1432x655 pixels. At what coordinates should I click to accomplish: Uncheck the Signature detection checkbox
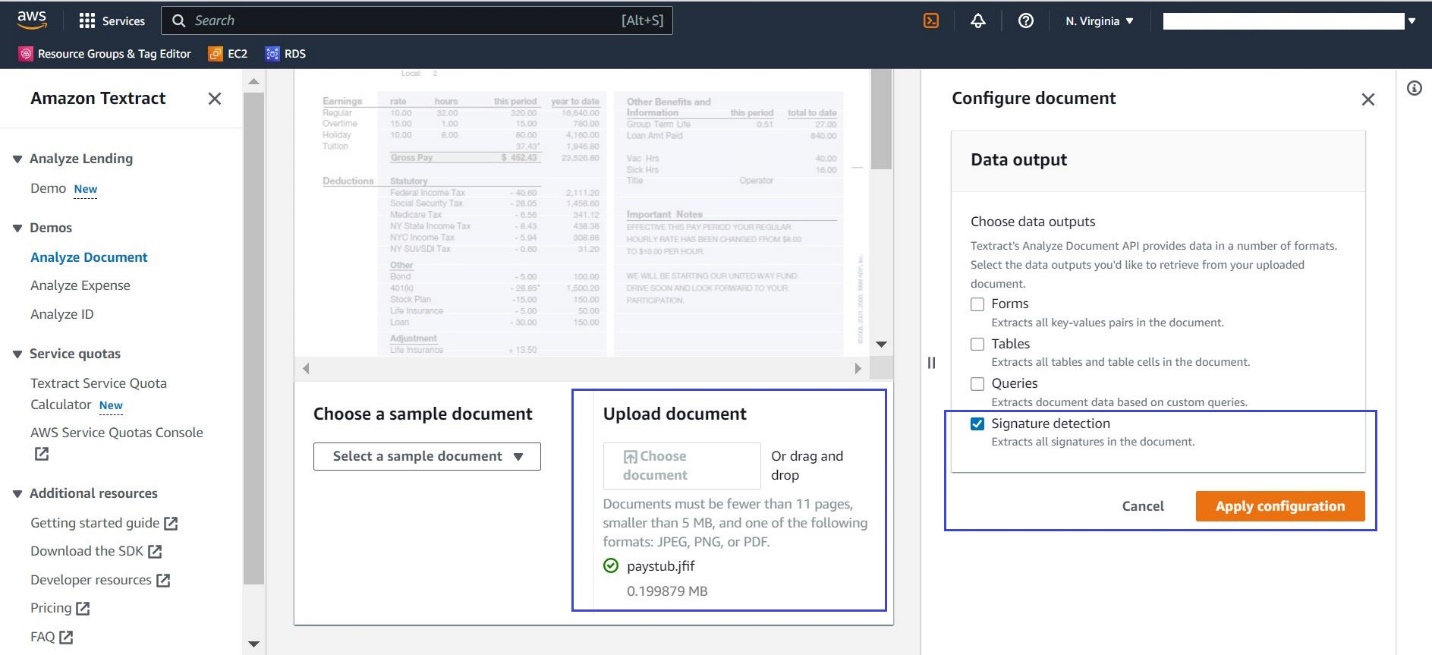978,424
